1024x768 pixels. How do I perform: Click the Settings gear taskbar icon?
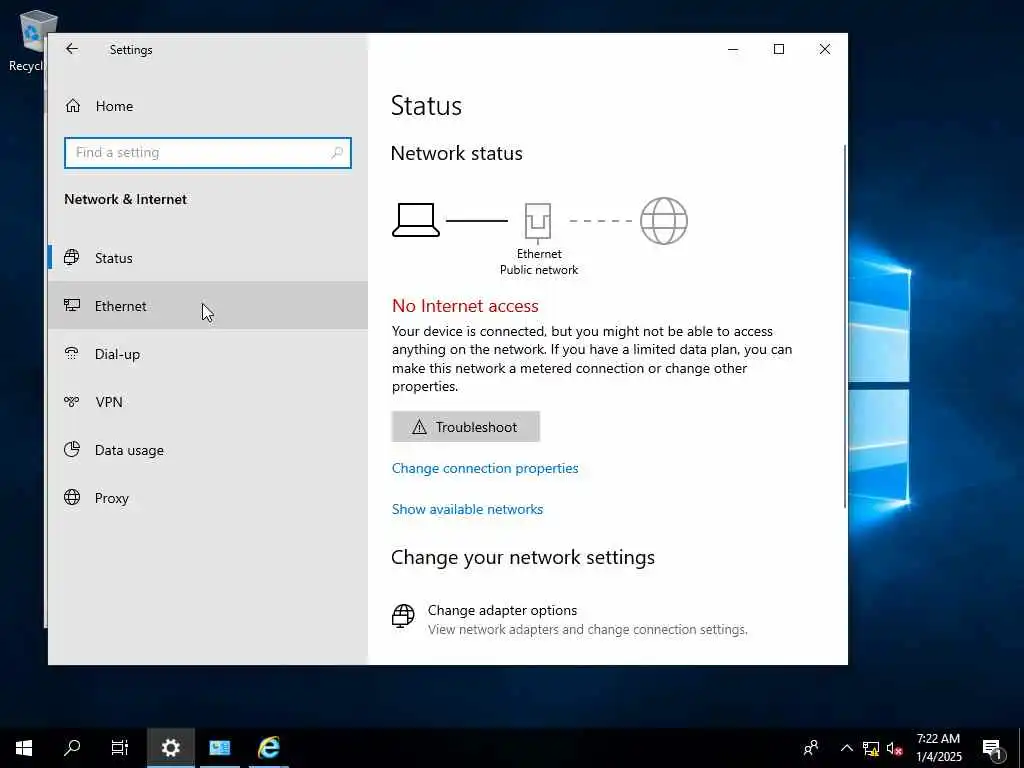[x=170, y=748]
